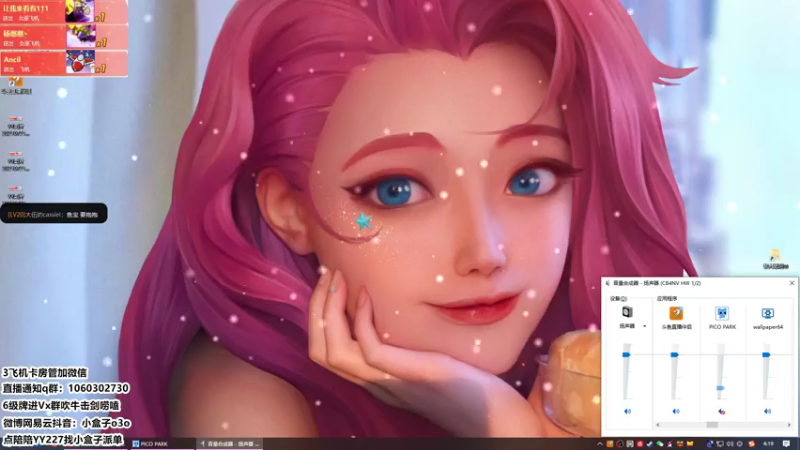
Task: Click the wallpaper64 volume slider handle
Action: 766,354
